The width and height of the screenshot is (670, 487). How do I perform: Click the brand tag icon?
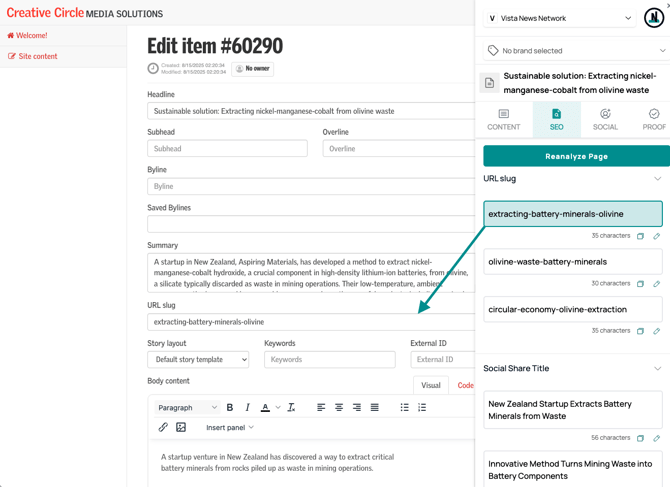click(493, 50)
